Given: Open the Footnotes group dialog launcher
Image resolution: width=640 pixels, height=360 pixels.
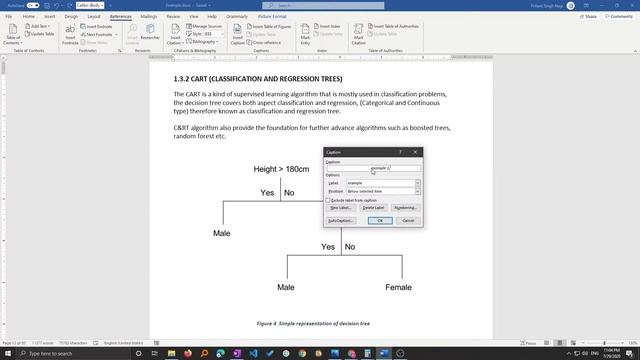Looking at the screenshot, I should tap(120, 51).
